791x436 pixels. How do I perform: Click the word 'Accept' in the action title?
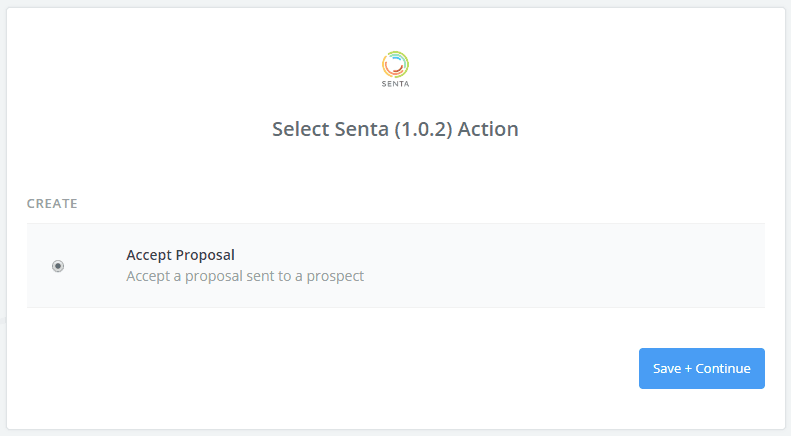[148, 255]
